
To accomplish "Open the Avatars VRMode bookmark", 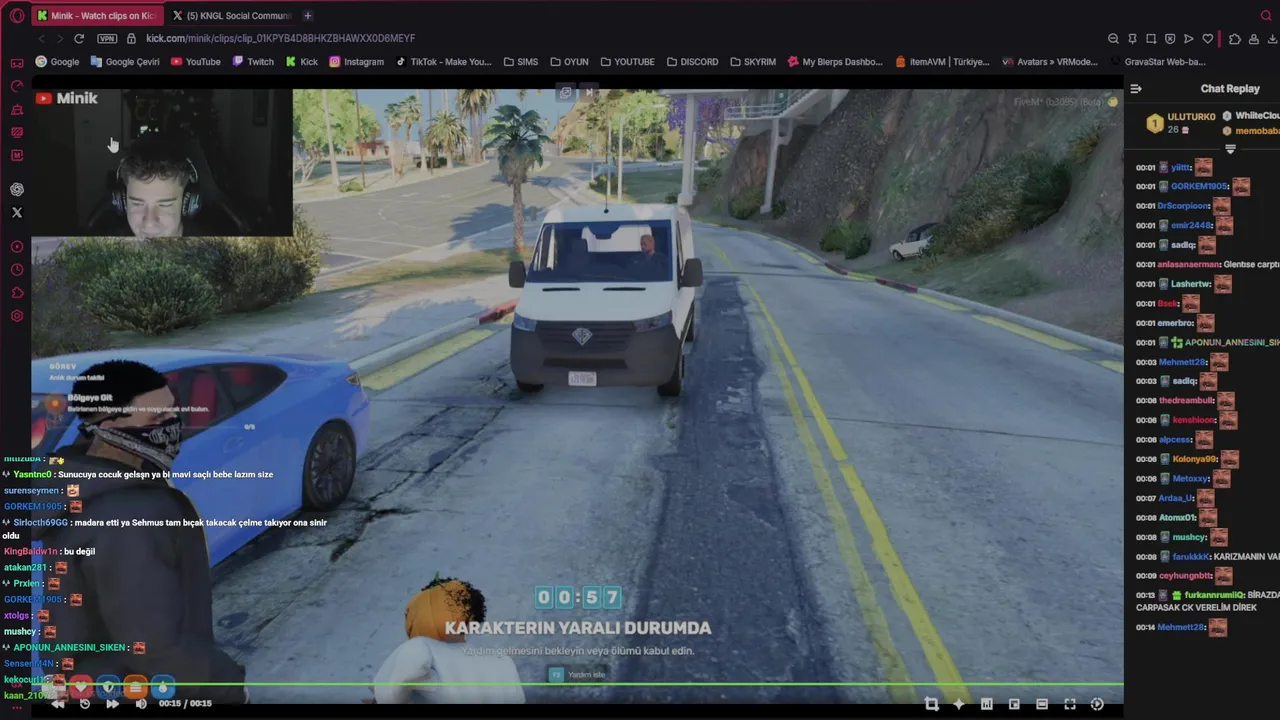I will point(1049,62).
